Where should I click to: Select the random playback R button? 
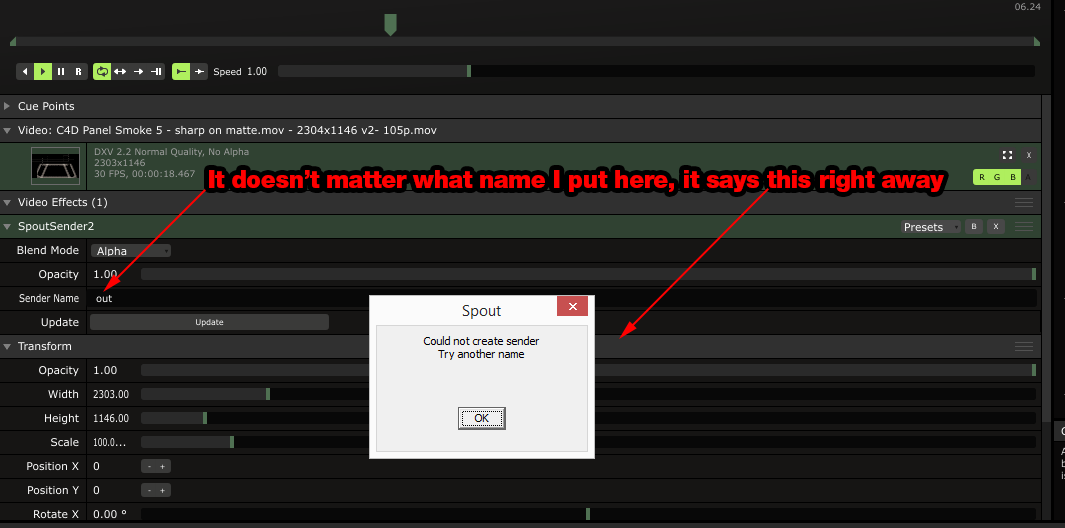click(77, 72)
